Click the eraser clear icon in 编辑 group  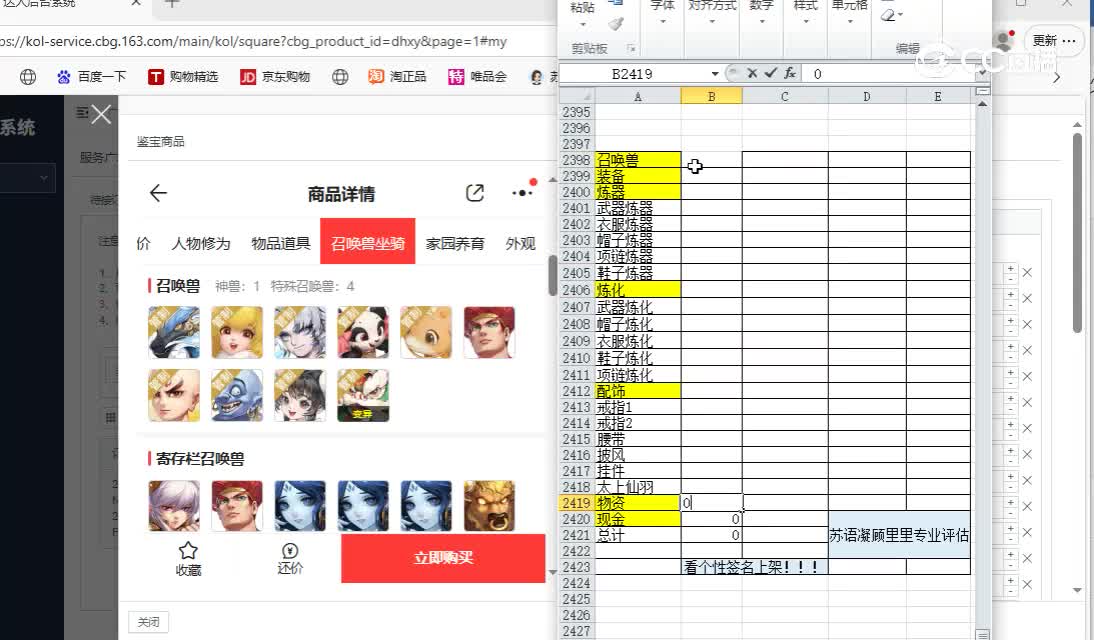[889, 15]
